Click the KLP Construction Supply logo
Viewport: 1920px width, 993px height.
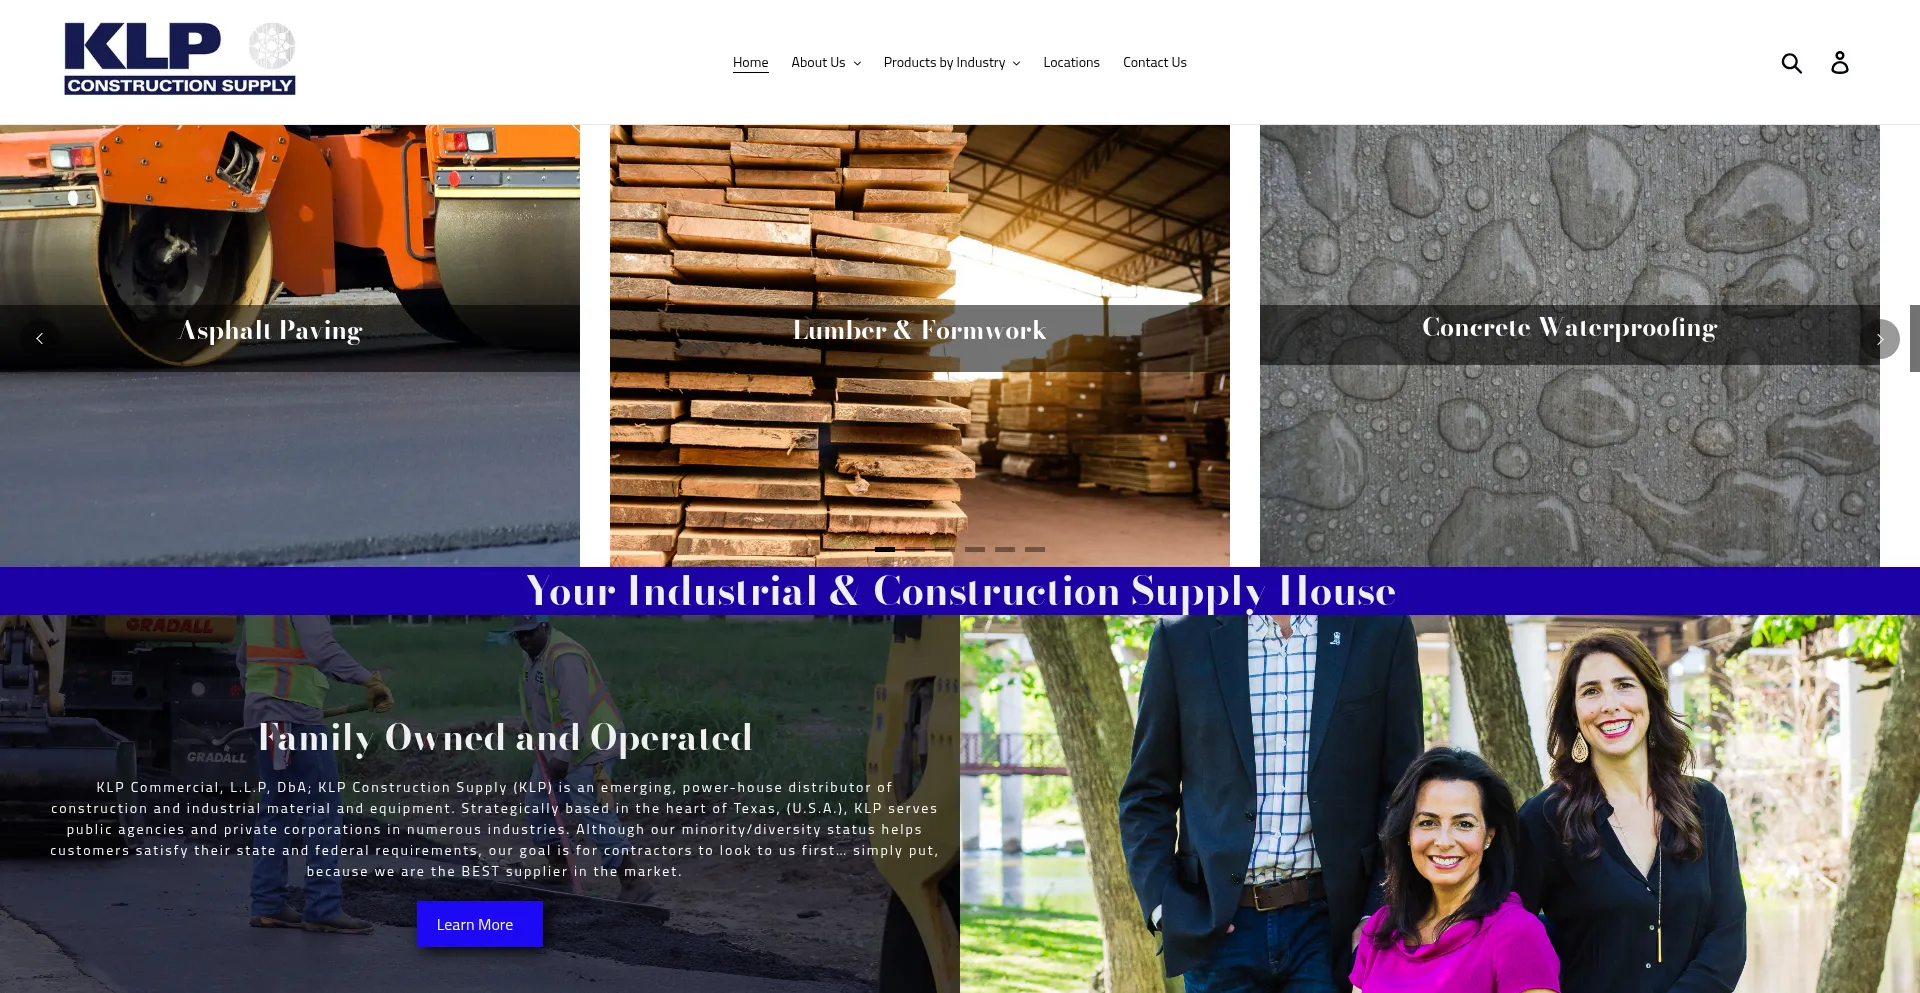point(180,59)
